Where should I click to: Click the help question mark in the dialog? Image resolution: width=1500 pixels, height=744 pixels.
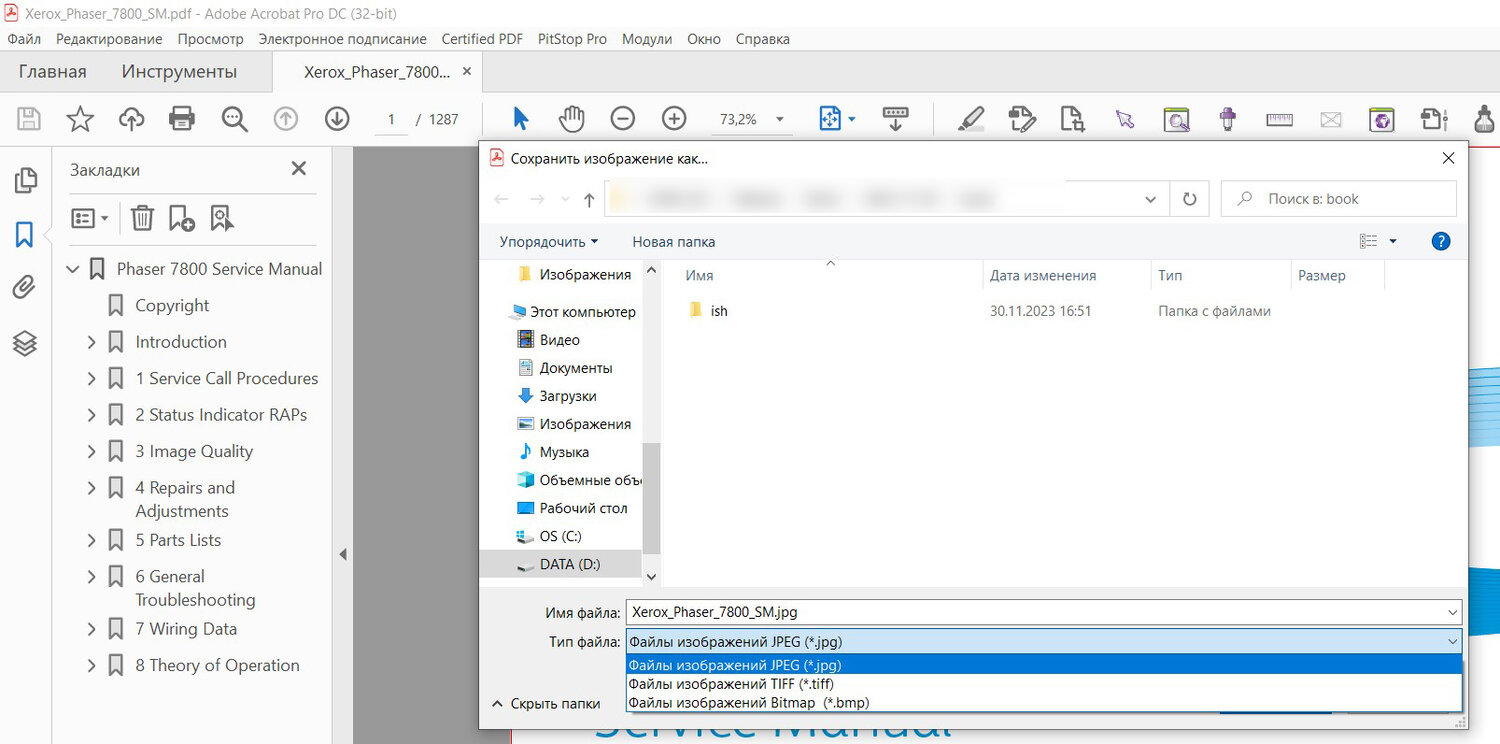[x=1441, y=241]
